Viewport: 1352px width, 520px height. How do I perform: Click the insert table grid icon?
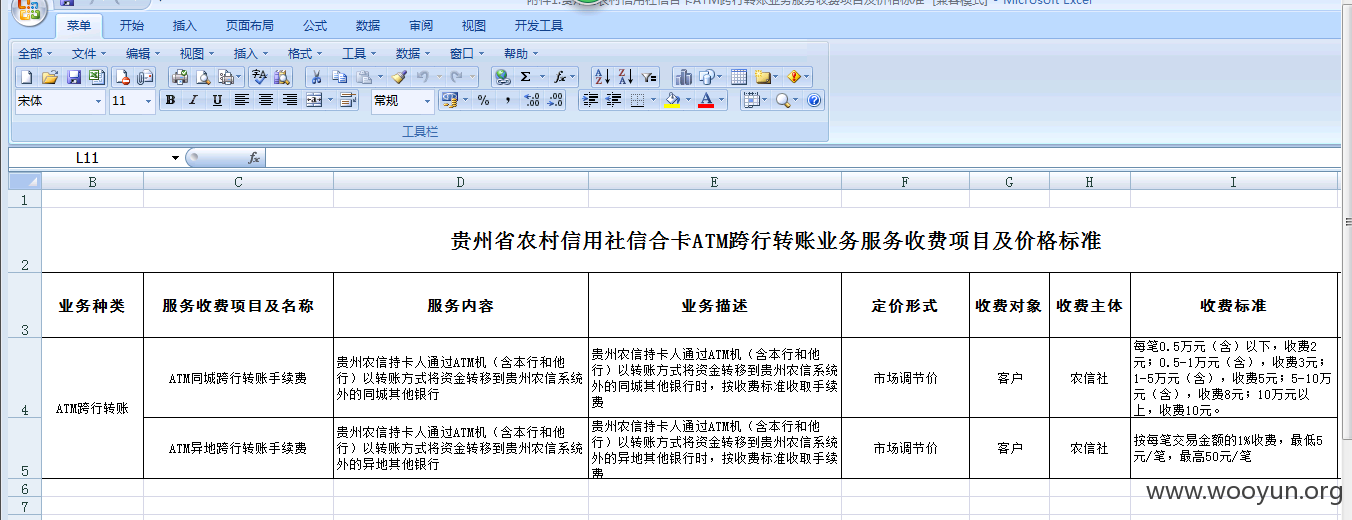(739, 76)
